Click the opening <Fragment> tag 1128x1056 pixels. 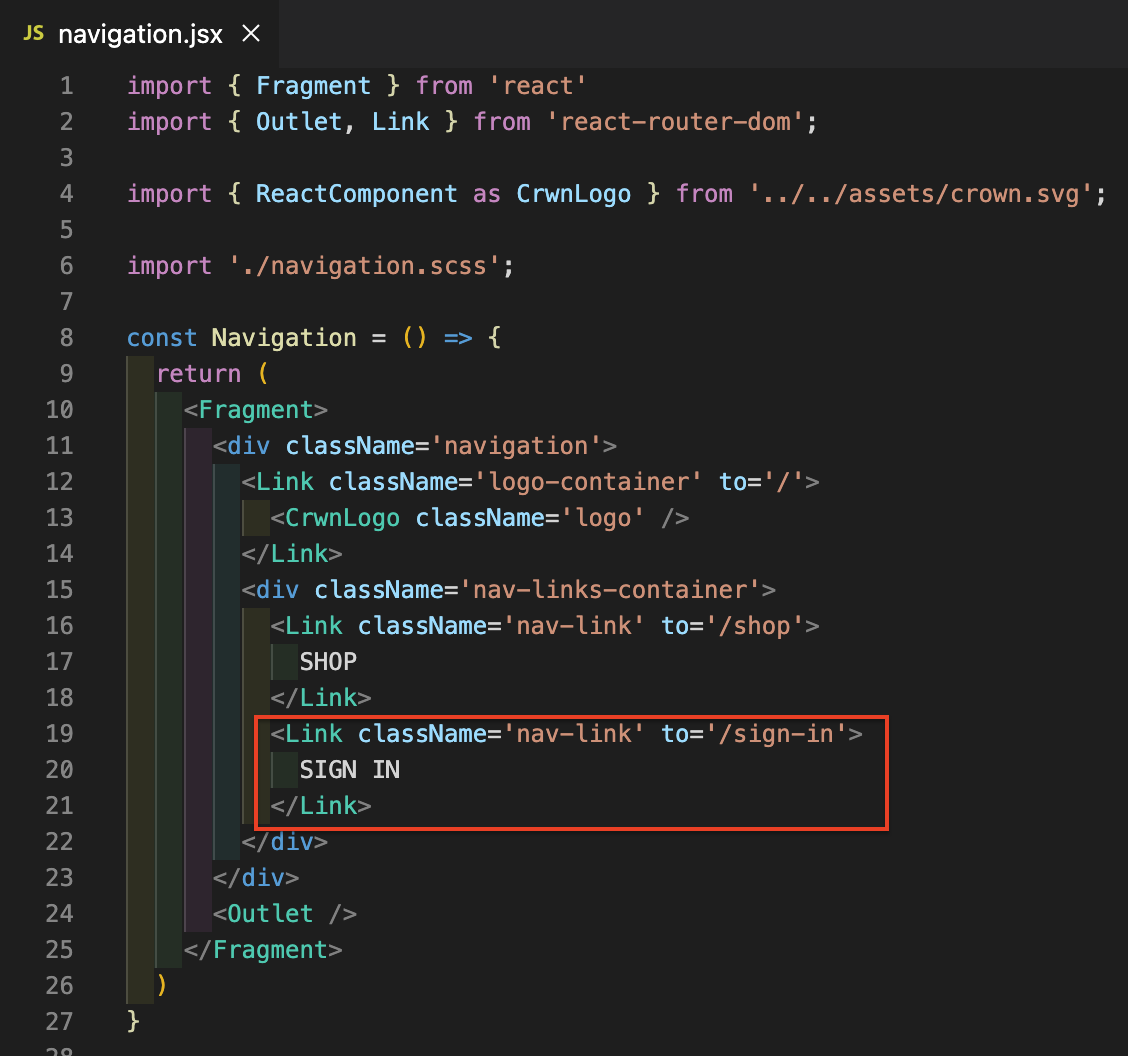[x=256, y=409]
